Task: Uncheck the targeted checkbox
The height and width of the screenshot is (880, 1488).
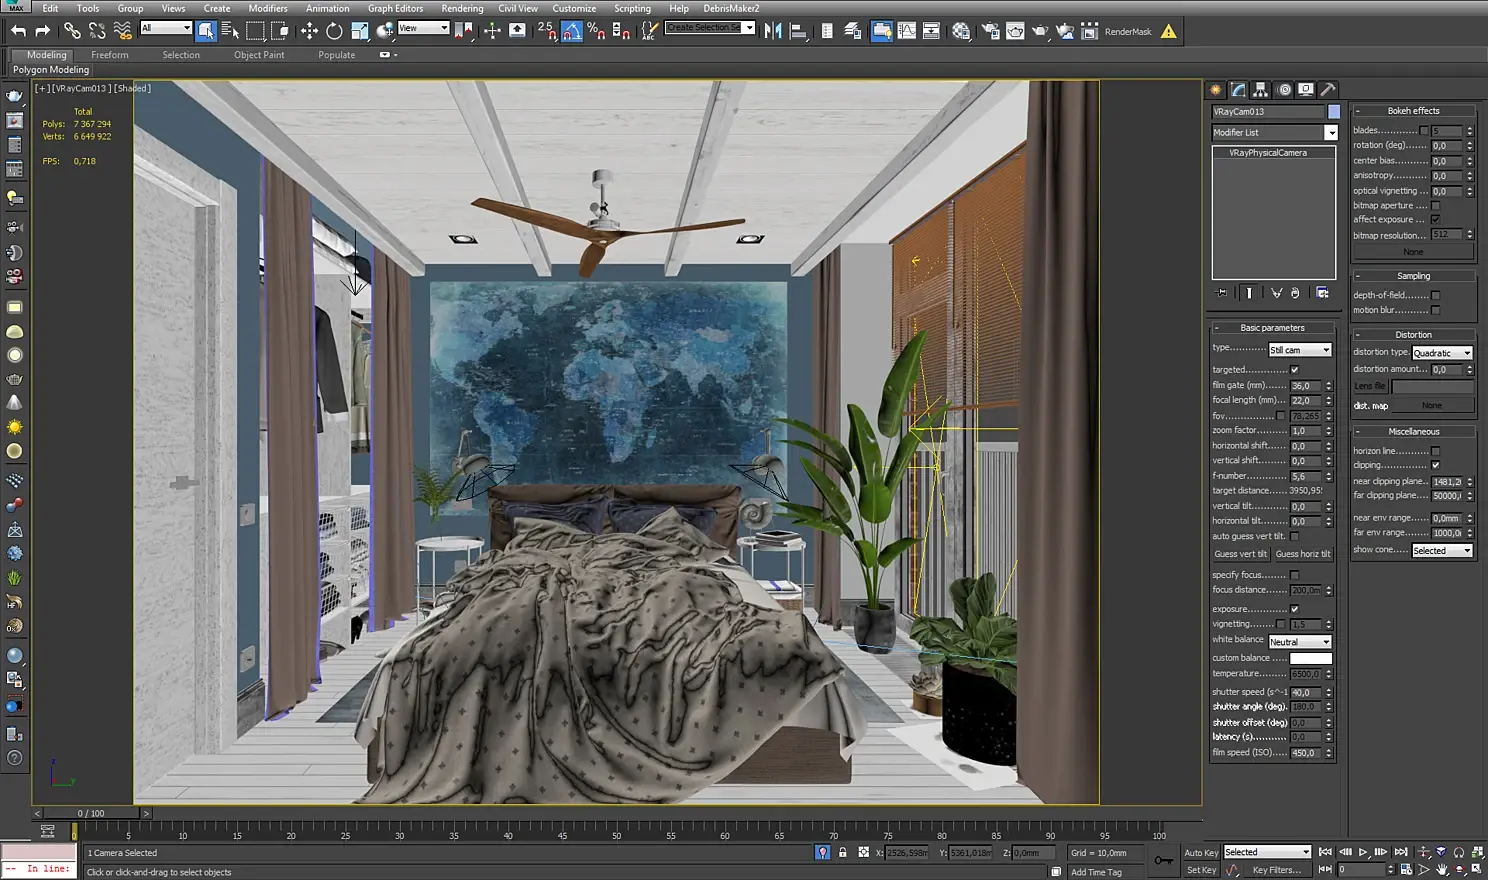Action: click(1294, 370)
